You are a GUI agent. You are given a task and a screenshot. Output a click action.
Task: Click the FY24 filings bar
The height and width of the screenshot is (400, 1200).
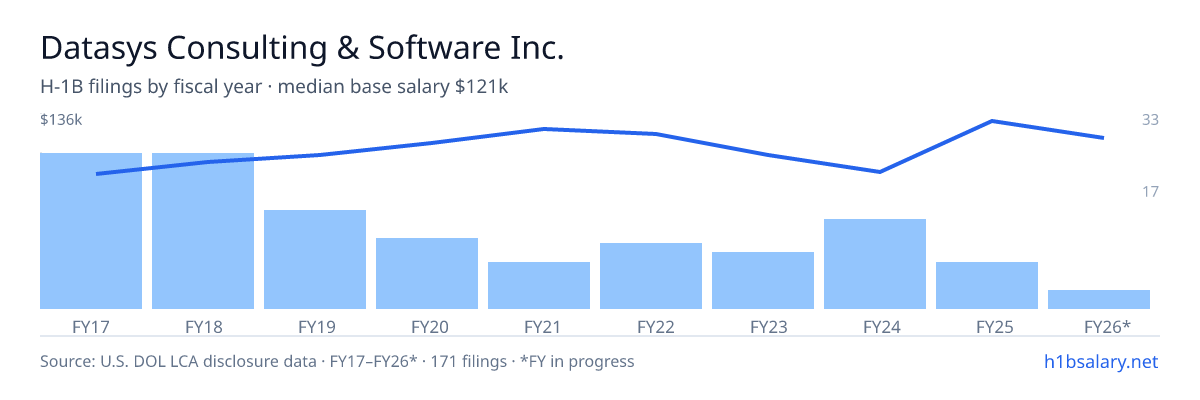click(875, 264)
